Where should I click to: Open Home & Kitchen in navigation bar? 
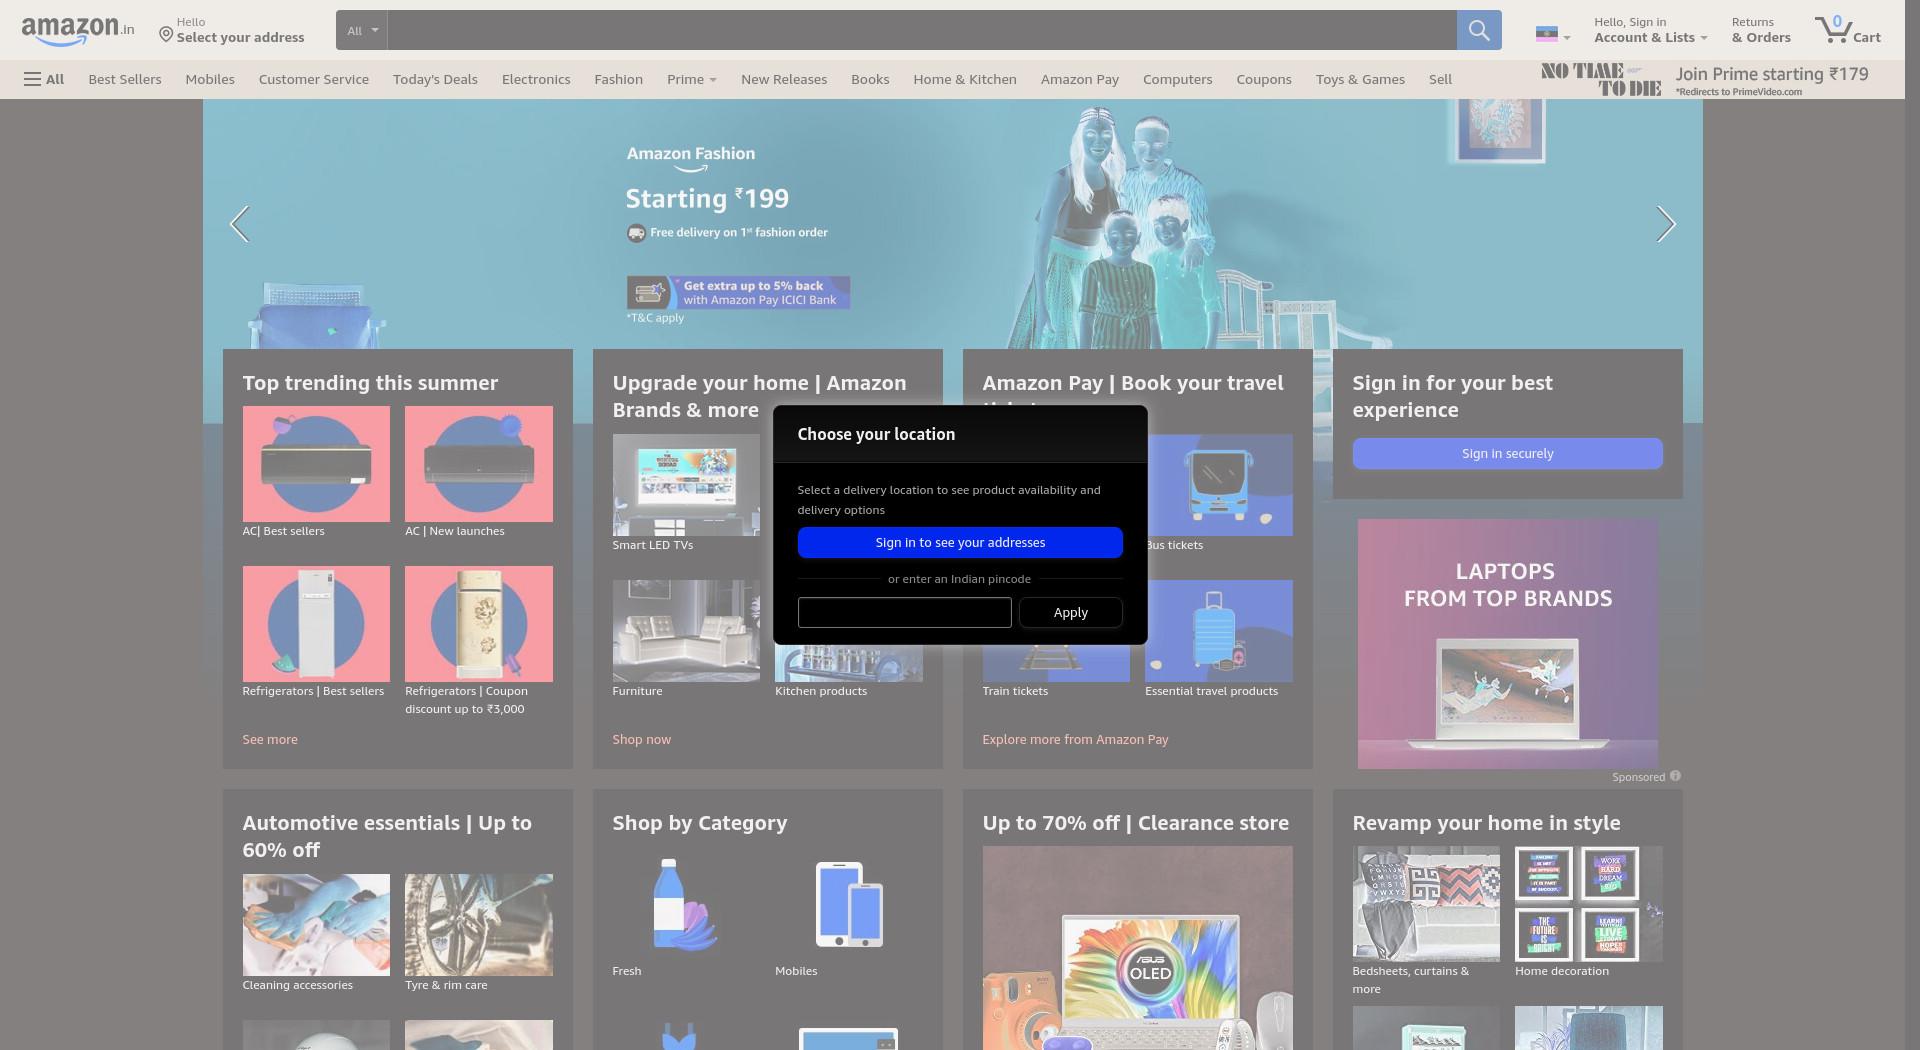[965, 79]
